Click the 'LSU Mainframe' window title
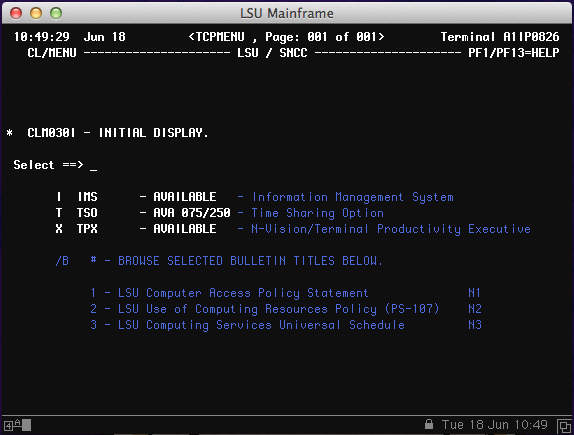 click(287, 14)
